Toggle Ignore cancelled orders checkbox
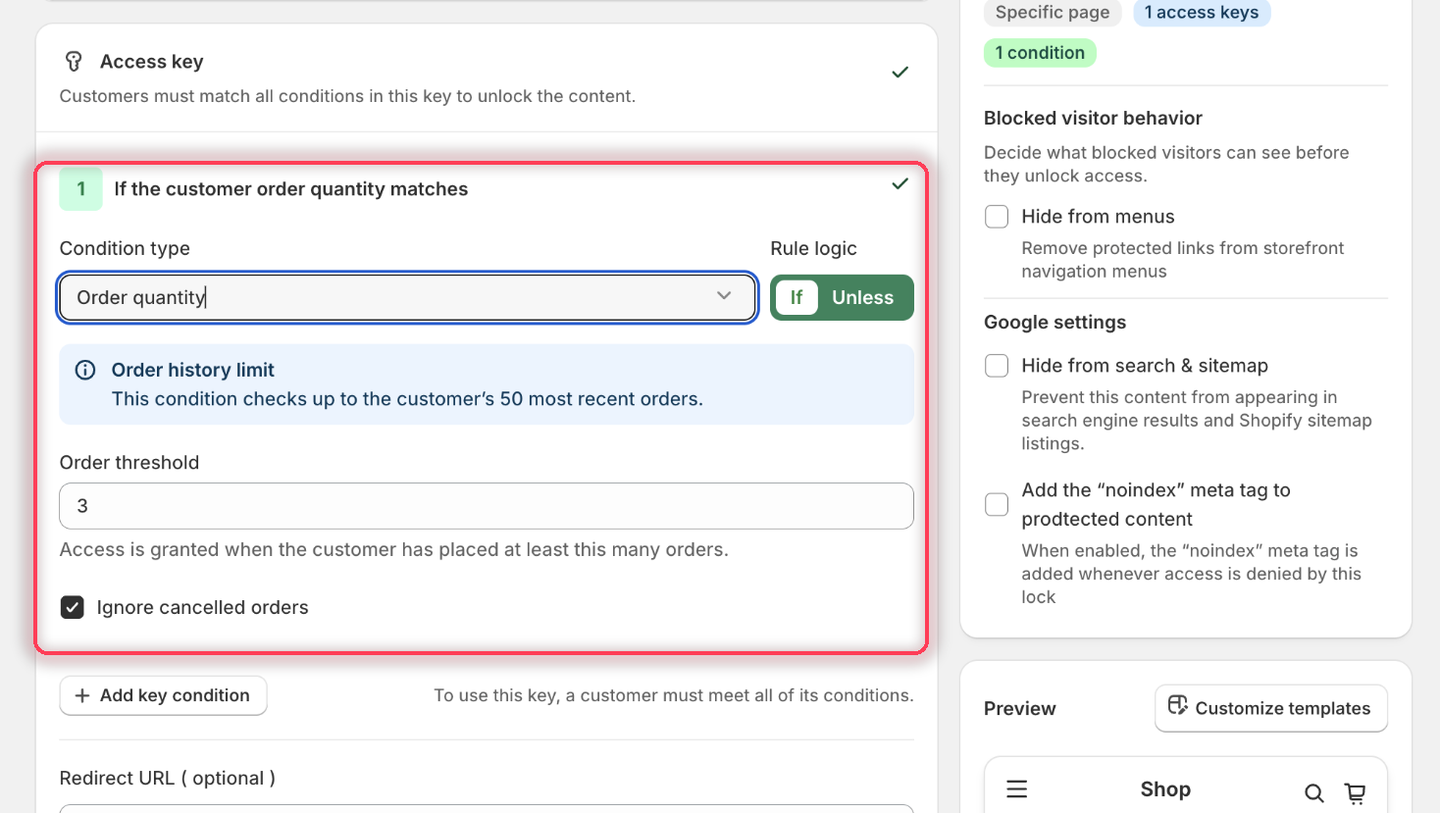This screenshot has height=813, width=1440. [72, 607]
